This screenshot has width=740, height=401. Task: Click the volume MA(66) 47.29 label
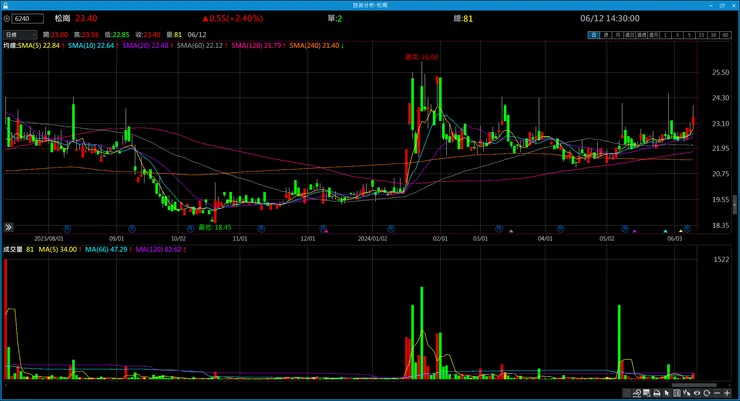108,250
